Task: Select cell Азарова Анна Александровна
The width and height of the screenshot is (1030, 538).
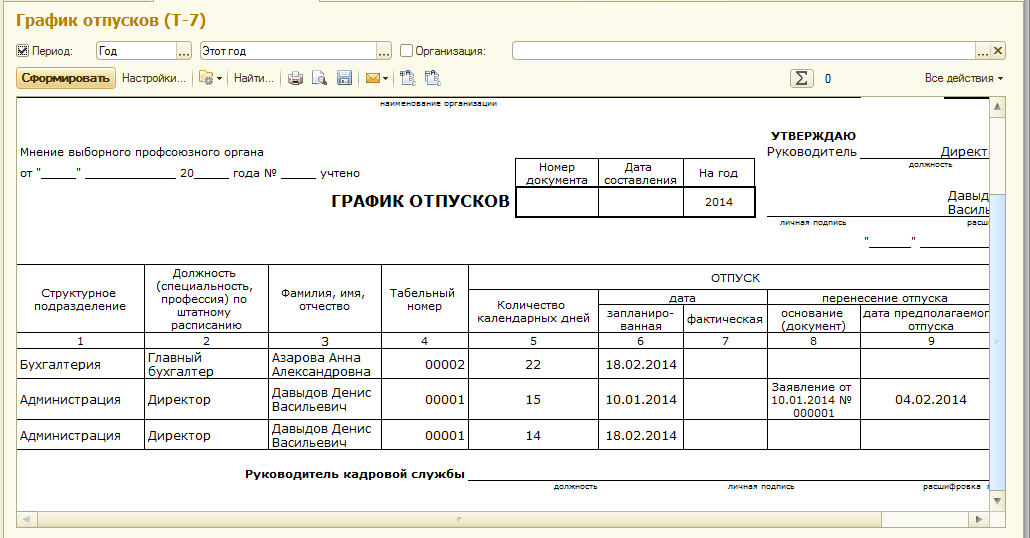Action: (x=325, y=365)
